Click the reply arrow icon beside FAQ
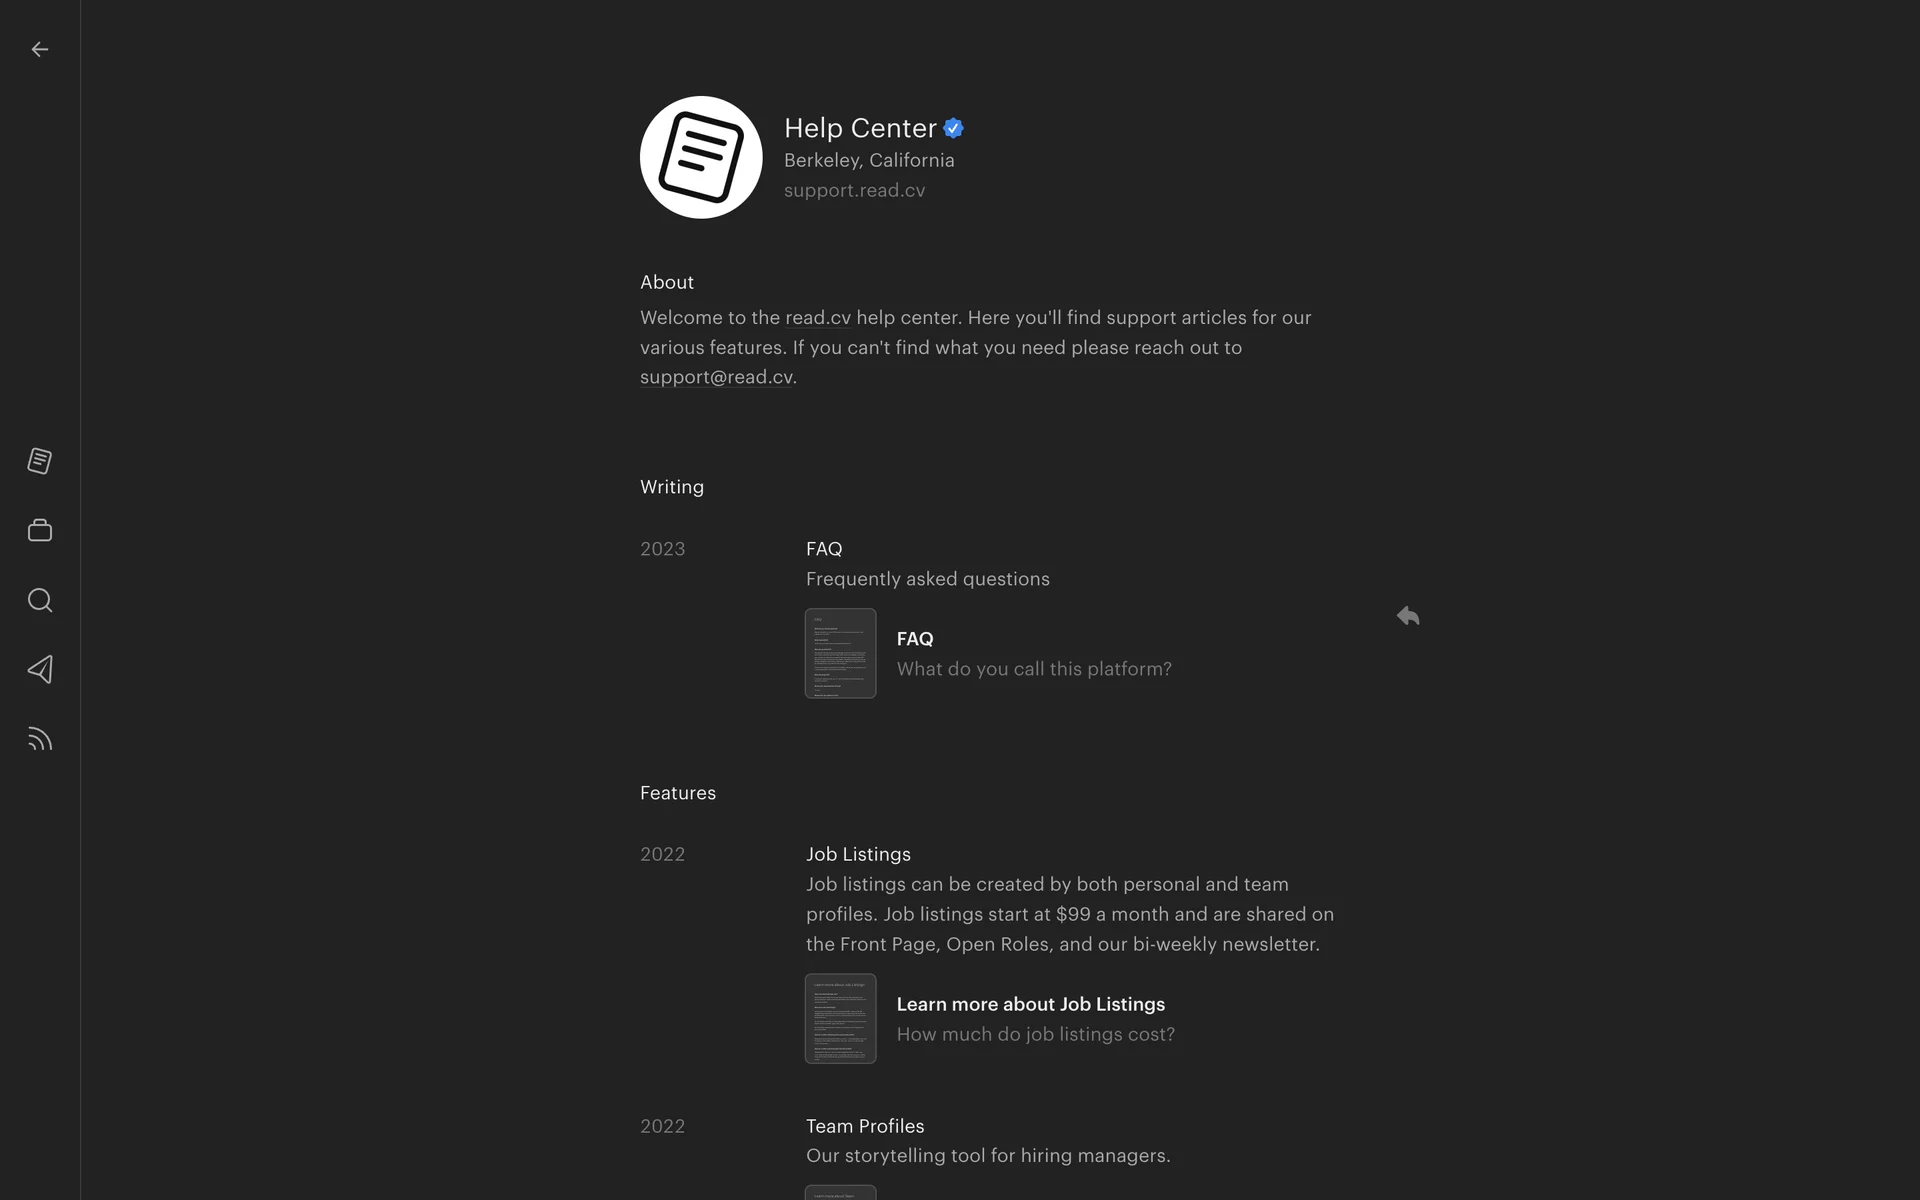Viewport: 1920px width, 1200px height. (x=1408, y=616)
